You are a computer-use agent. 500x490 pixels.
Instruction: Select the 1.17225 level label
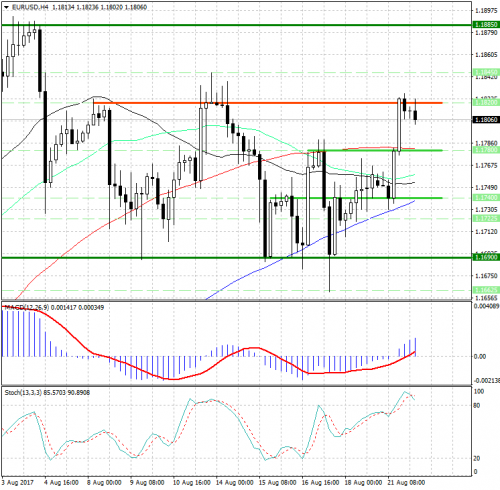click(486, 218)
